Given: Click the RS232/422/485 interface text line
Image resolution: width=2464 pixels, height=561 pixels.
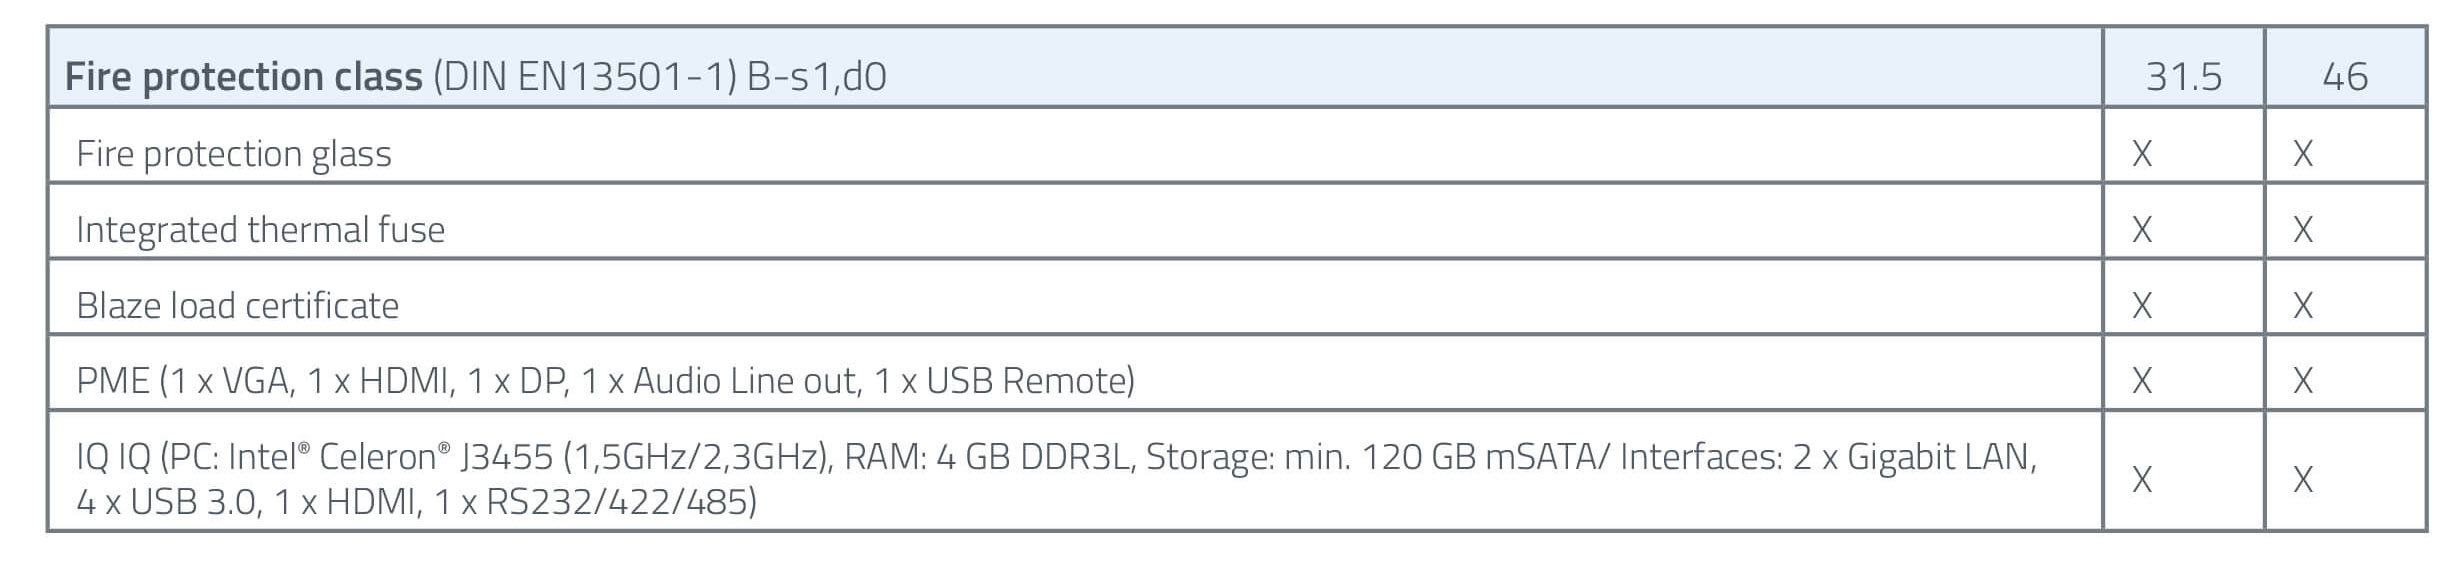Looking at the screenshot, I should [x=416, y=501].
